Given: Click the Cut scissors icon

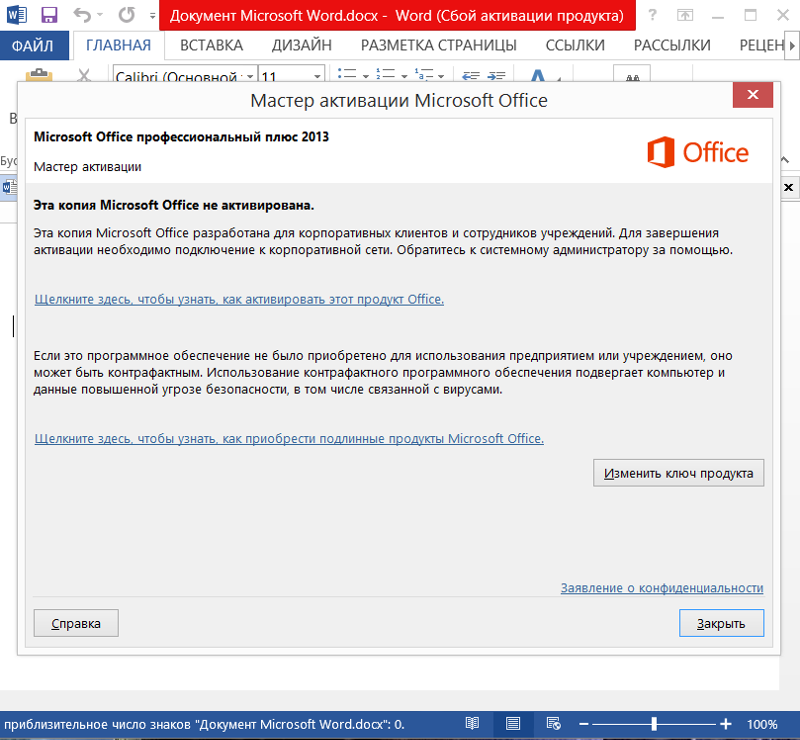Looking at the screenshot, I should (84, 75).
